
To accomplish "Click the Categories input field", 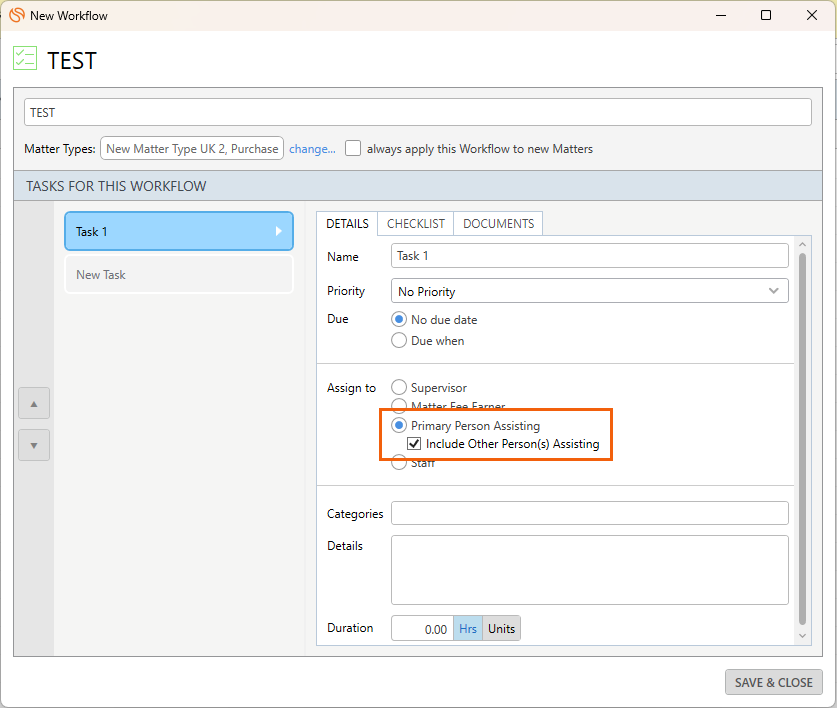I will [589, 513].
